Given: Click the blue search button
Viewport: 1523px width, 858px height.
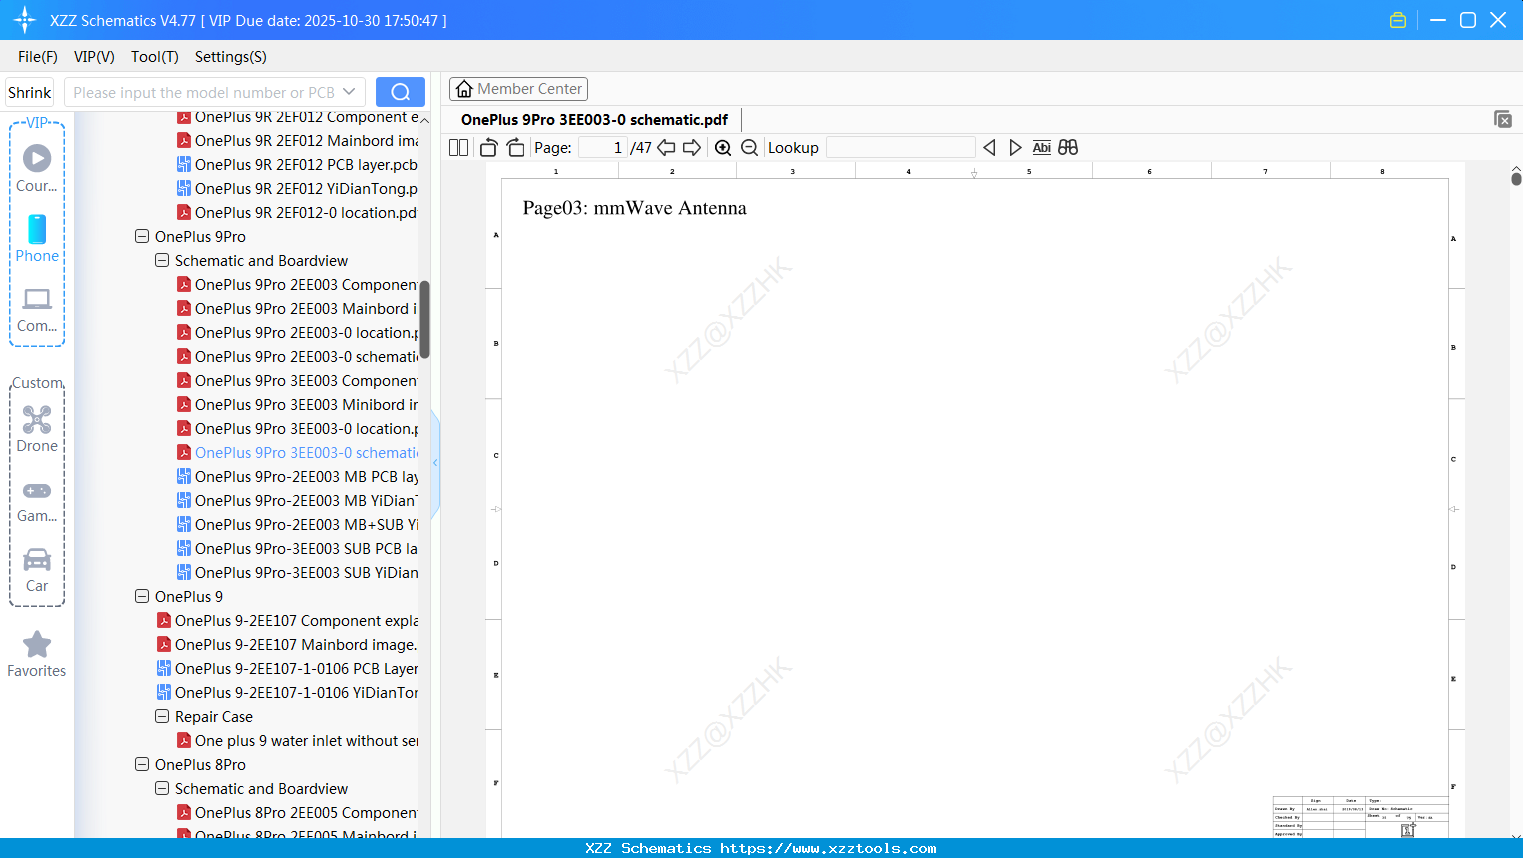Looking at the screenshot, I should 400,92.
